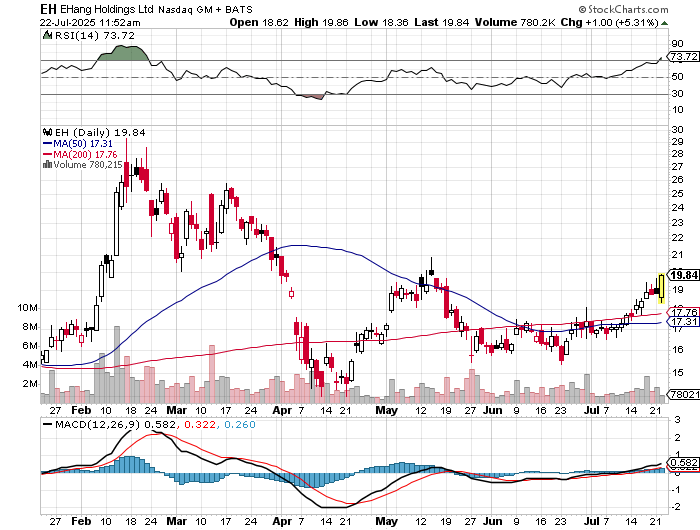This screenshot has width=700, height=530.
Task: Open the StockCharts.com copyright link
Action: click(623, 9)
